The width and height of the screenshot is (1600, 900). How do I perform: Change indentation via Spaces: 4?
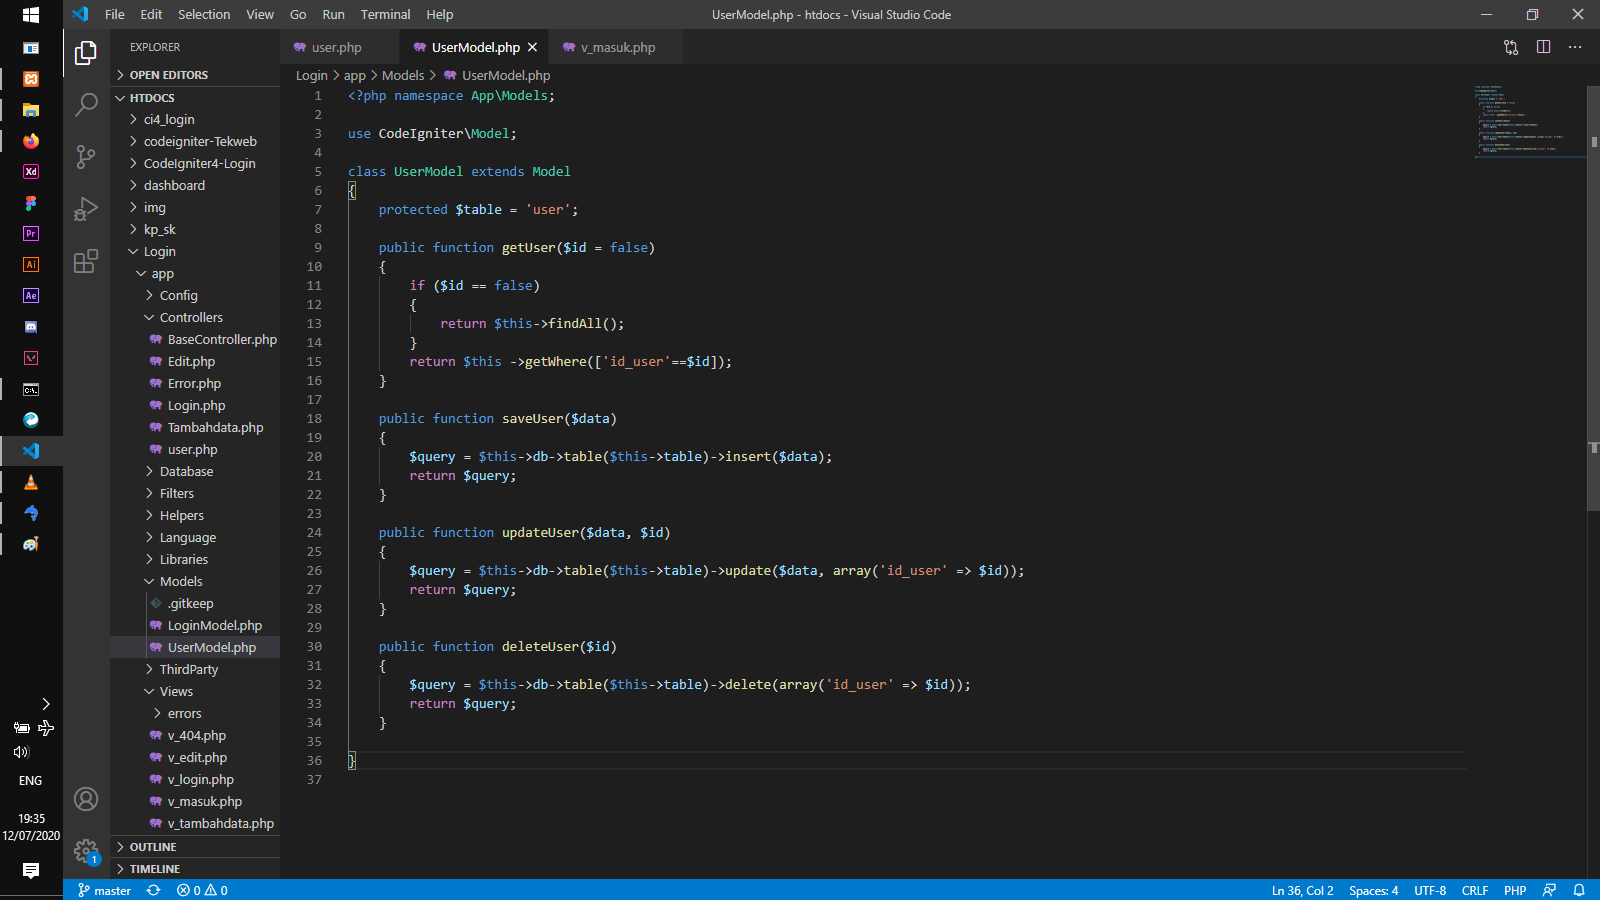(x=1373, y=890)
